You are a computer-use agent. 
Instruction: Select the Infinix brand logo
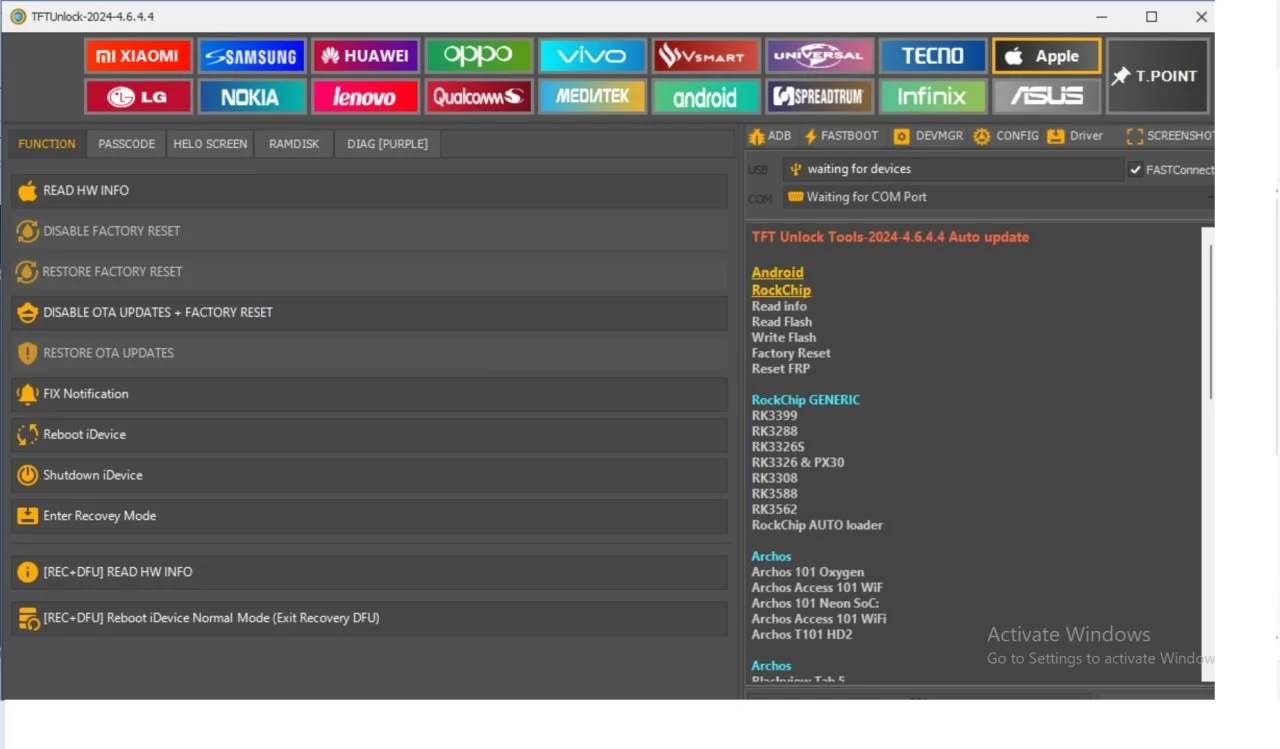click(x=933, y=97)
